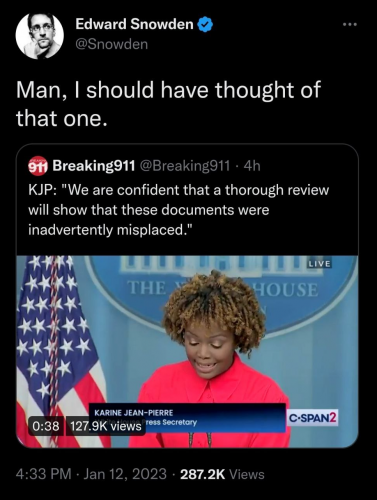
Task: Open Edward Snowden's profile picture
Action: [40, 36]
